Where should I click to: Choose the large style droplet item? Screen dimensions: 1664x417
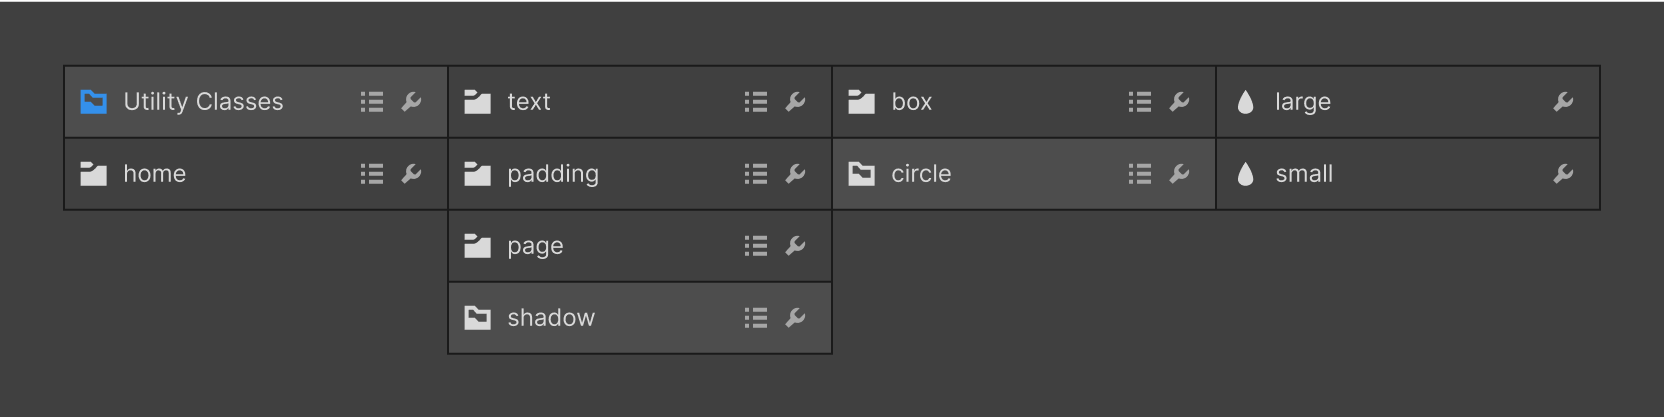pos(1408,102)
